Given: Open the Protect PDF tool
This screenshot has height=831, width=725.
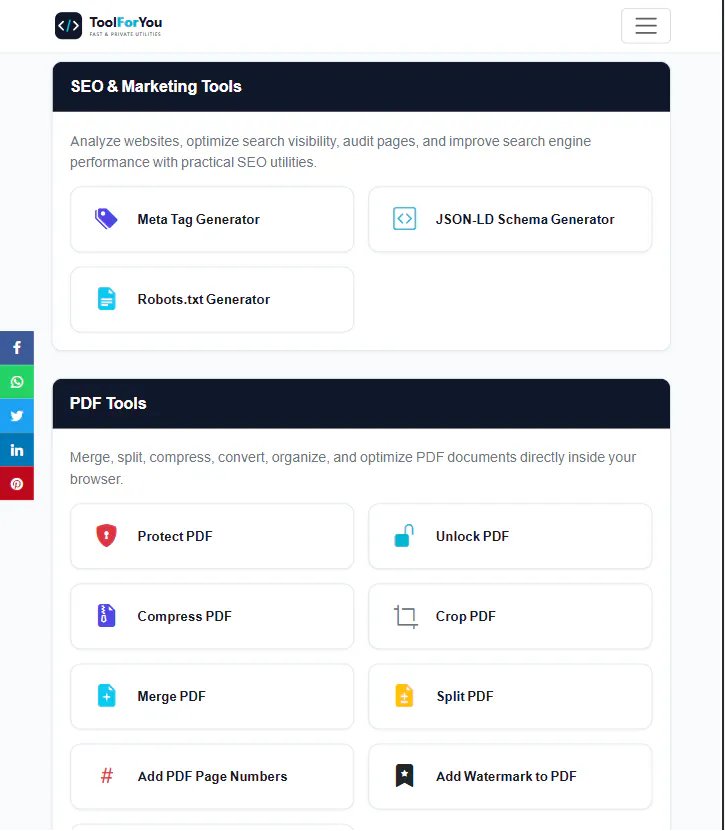Looking at the screenshot, I should tap(212, 536).
